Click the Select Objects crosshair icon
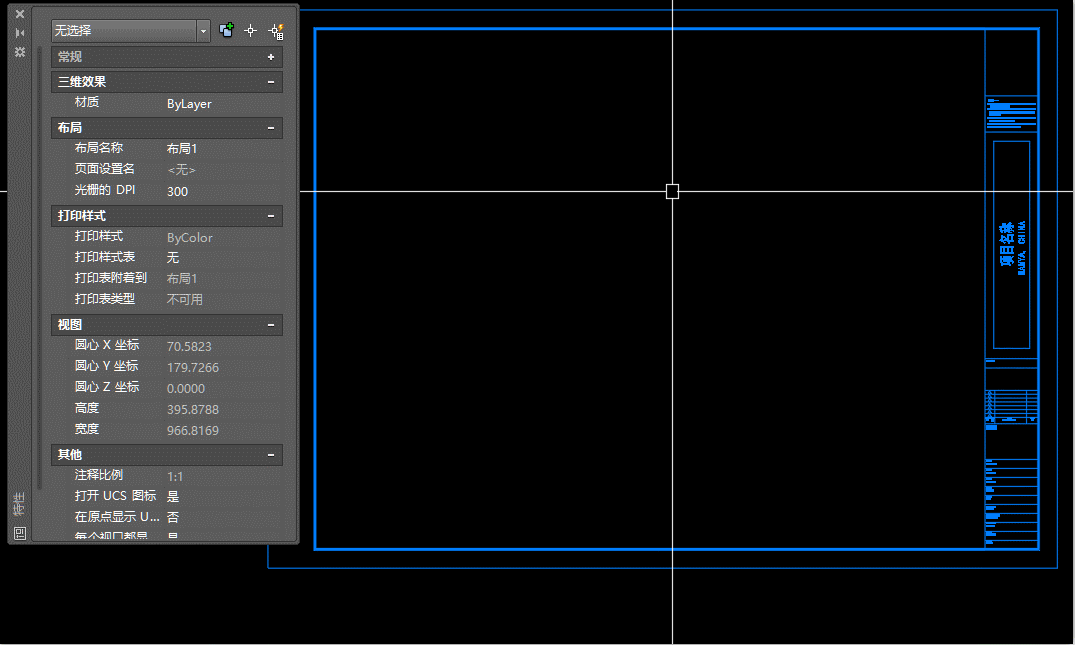This screenshot has height=645, width=1075. tap(251, 31)
